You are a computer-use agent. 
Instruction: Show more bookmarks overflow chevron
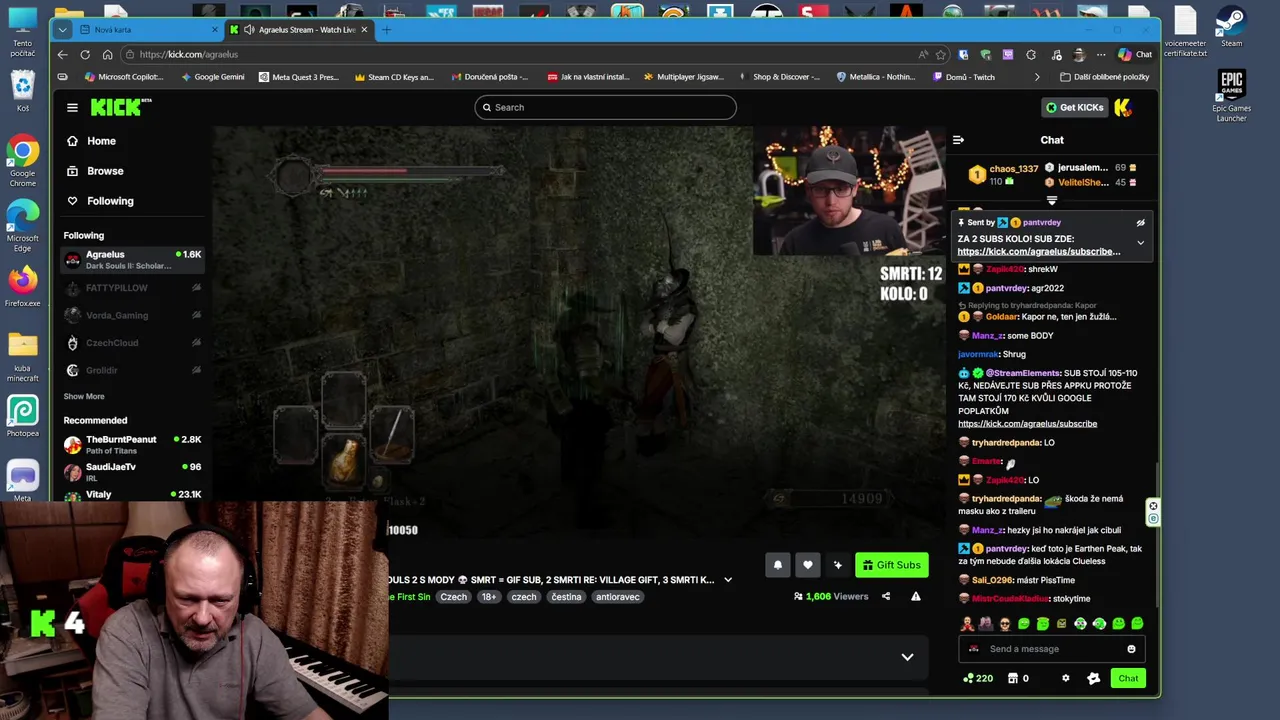[x=1036, y=77]
